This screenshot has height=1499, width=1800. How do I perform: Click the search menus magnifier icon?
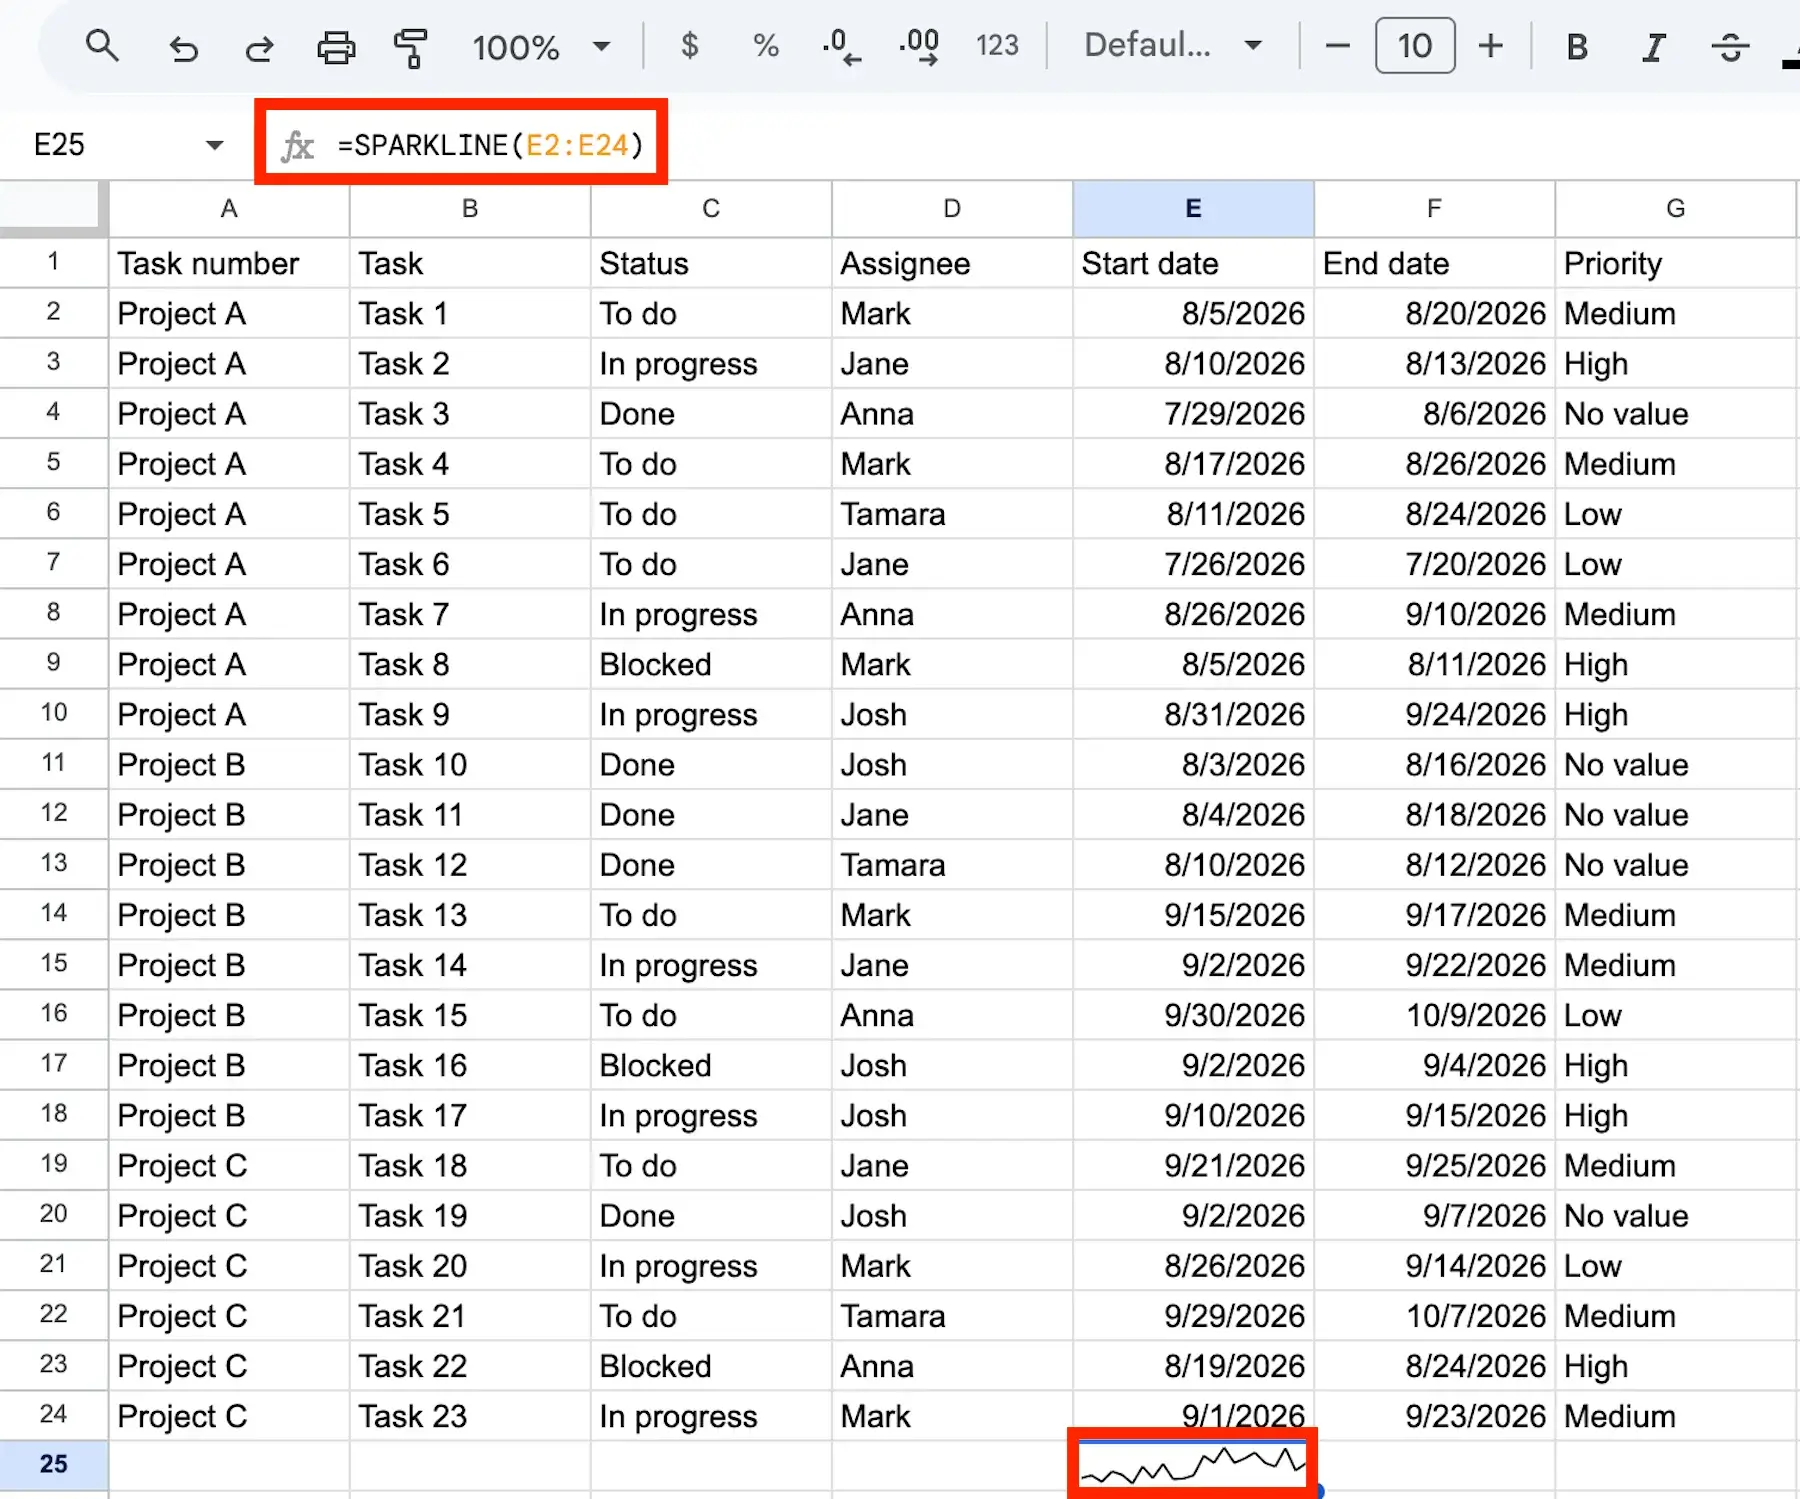click(x=102, y=46)
